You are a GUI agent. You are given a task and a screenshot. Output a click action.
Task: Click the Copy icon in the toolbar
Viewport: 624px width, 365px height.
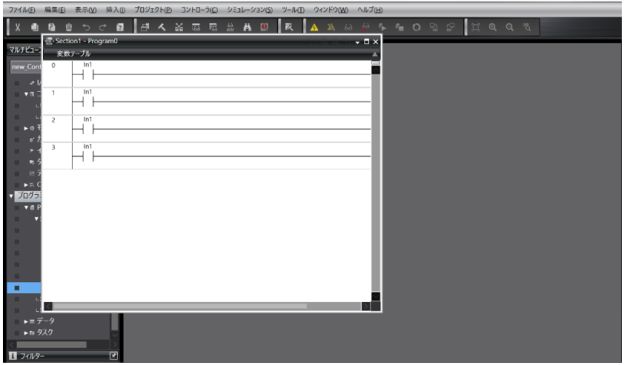click(x=35, y=27)
